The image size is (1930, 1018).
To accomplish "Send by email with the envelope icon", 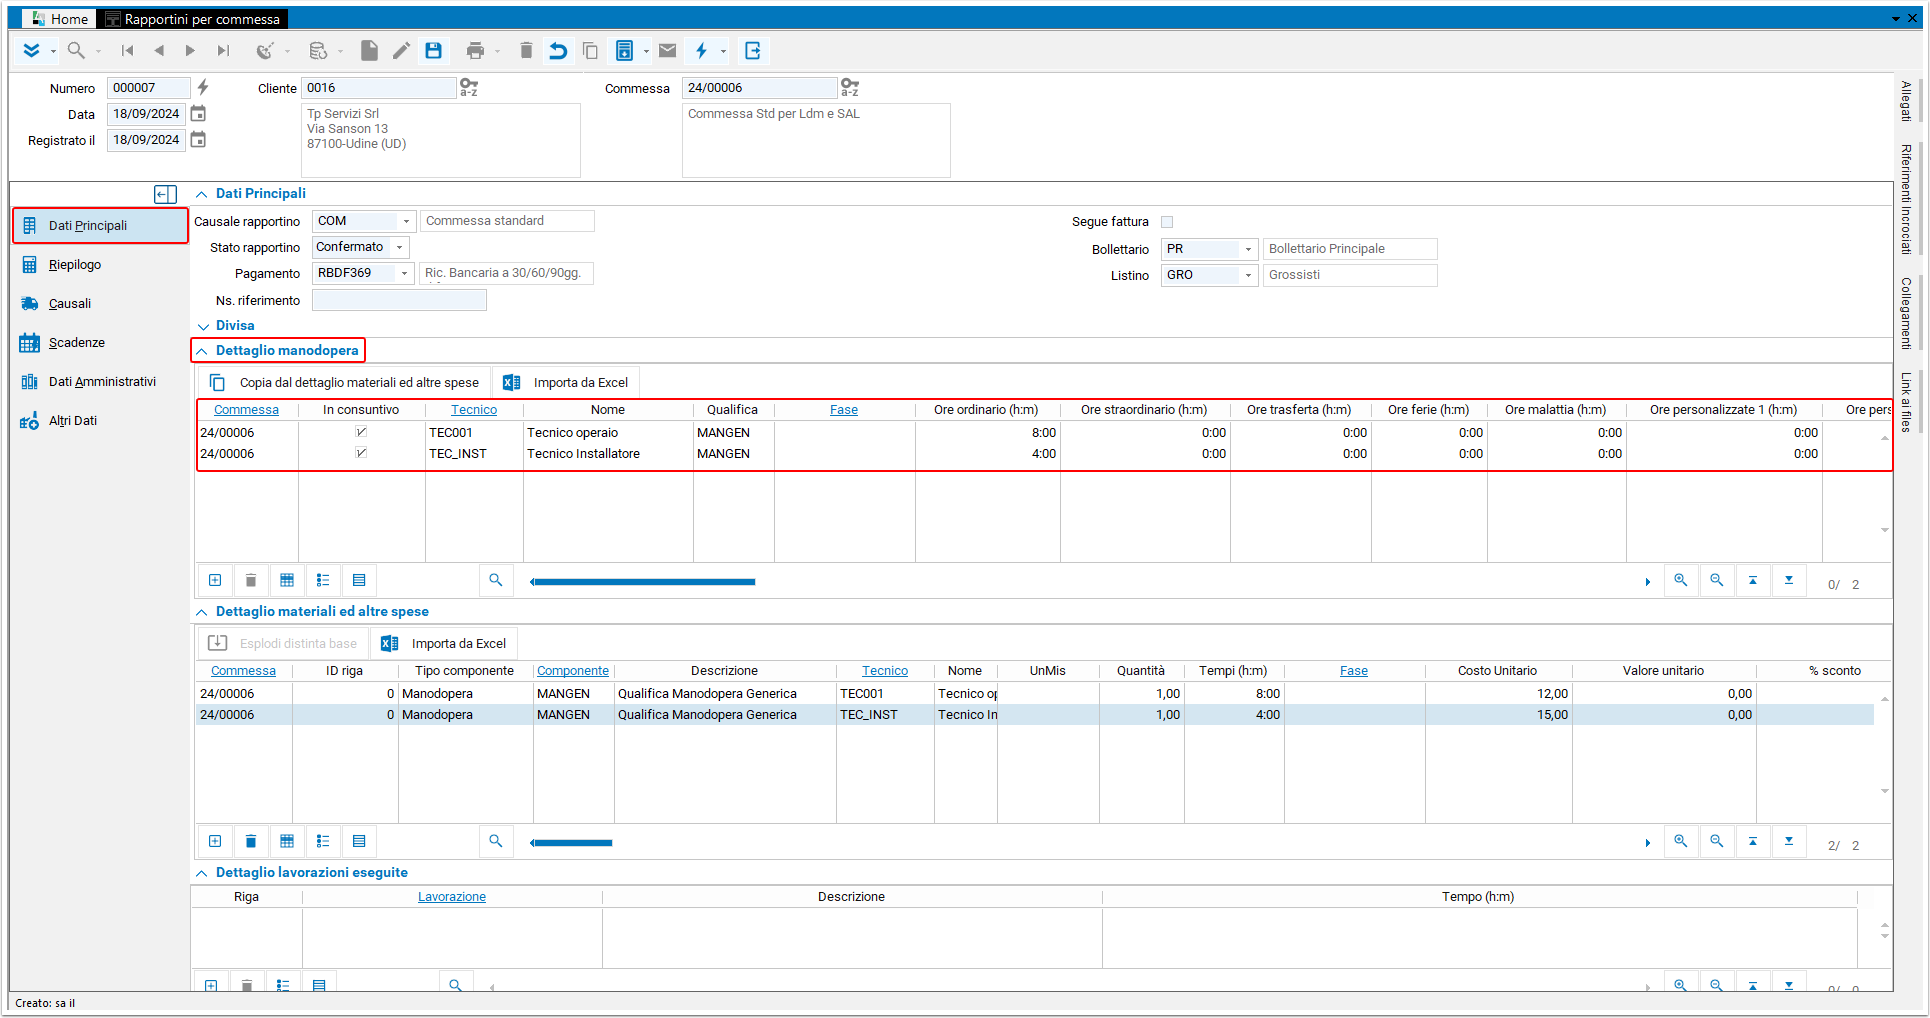I will [x=668, y=50].
